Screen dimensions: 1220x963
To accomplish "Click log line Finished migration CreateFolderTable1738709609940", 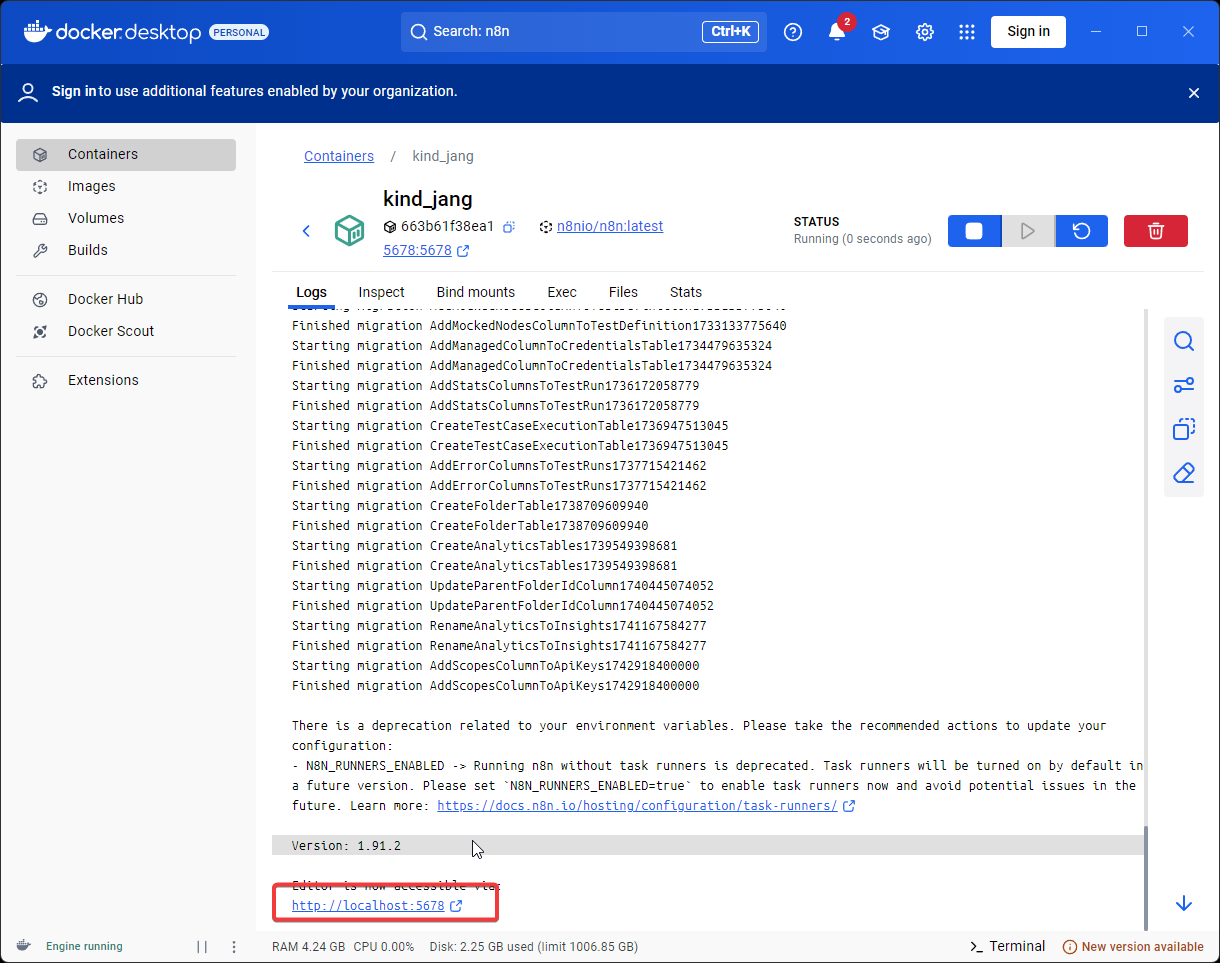I will (470, 526).
